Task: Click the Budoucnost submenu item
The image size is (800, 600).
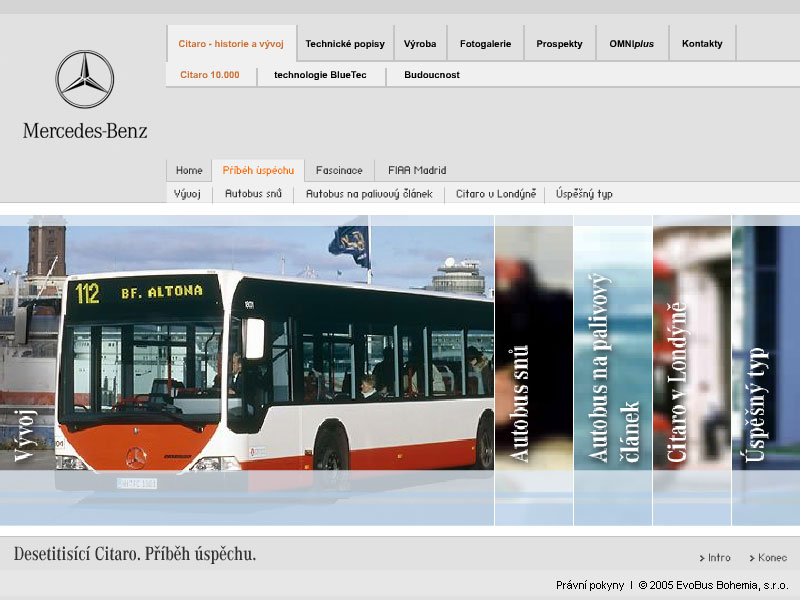Action: (432, 75)
